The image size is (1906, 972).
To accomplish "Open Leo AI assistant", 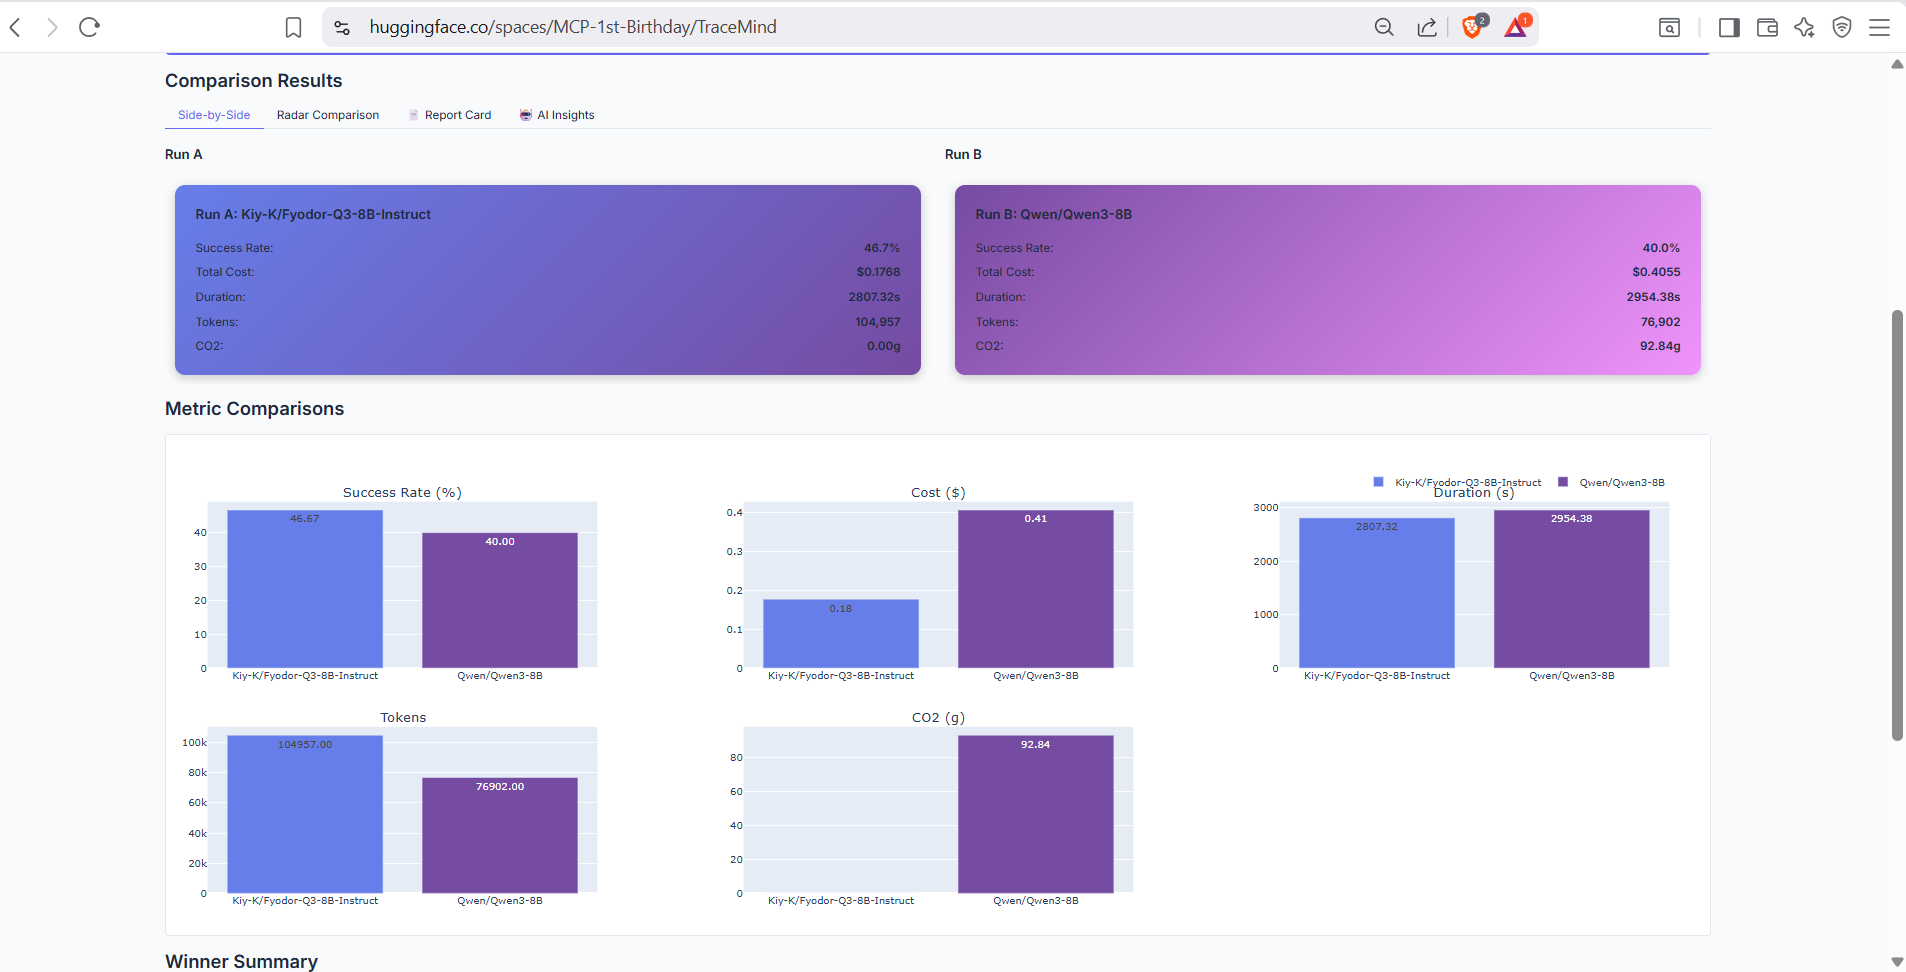I will coord(1804,28).
